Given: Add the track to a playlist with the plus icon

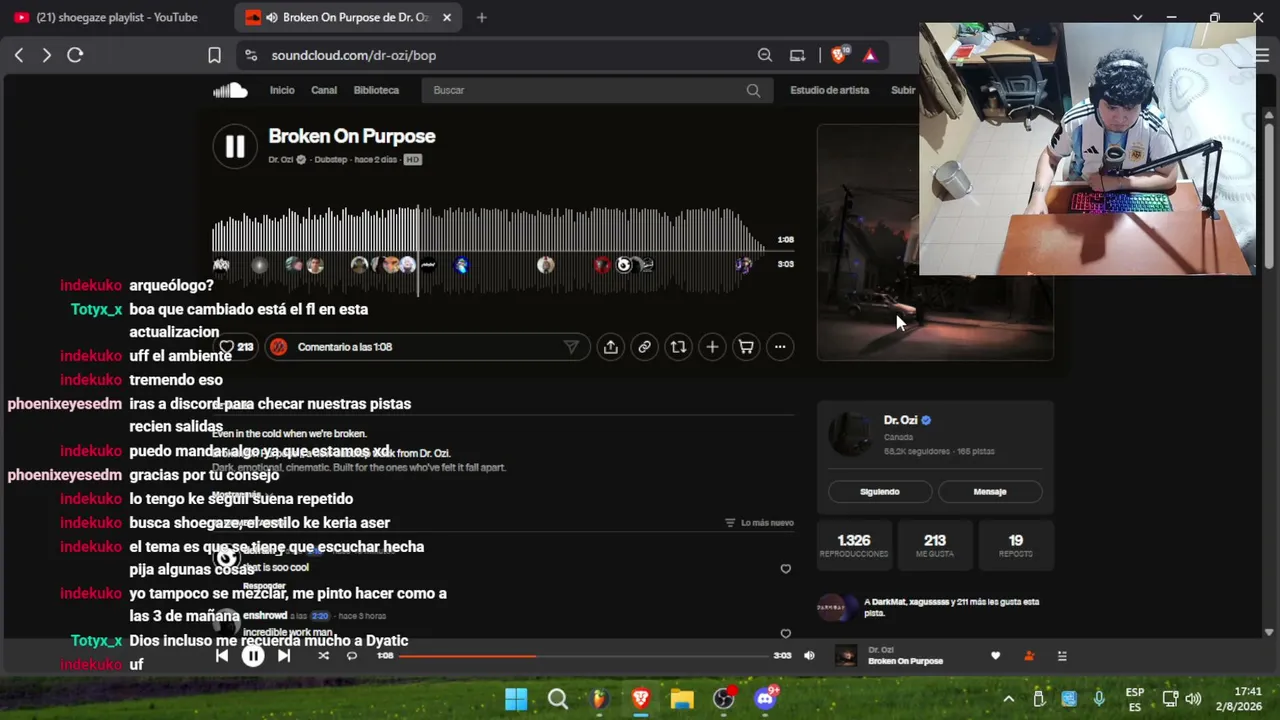Looking at the screenshot, I should click(712, 347).
